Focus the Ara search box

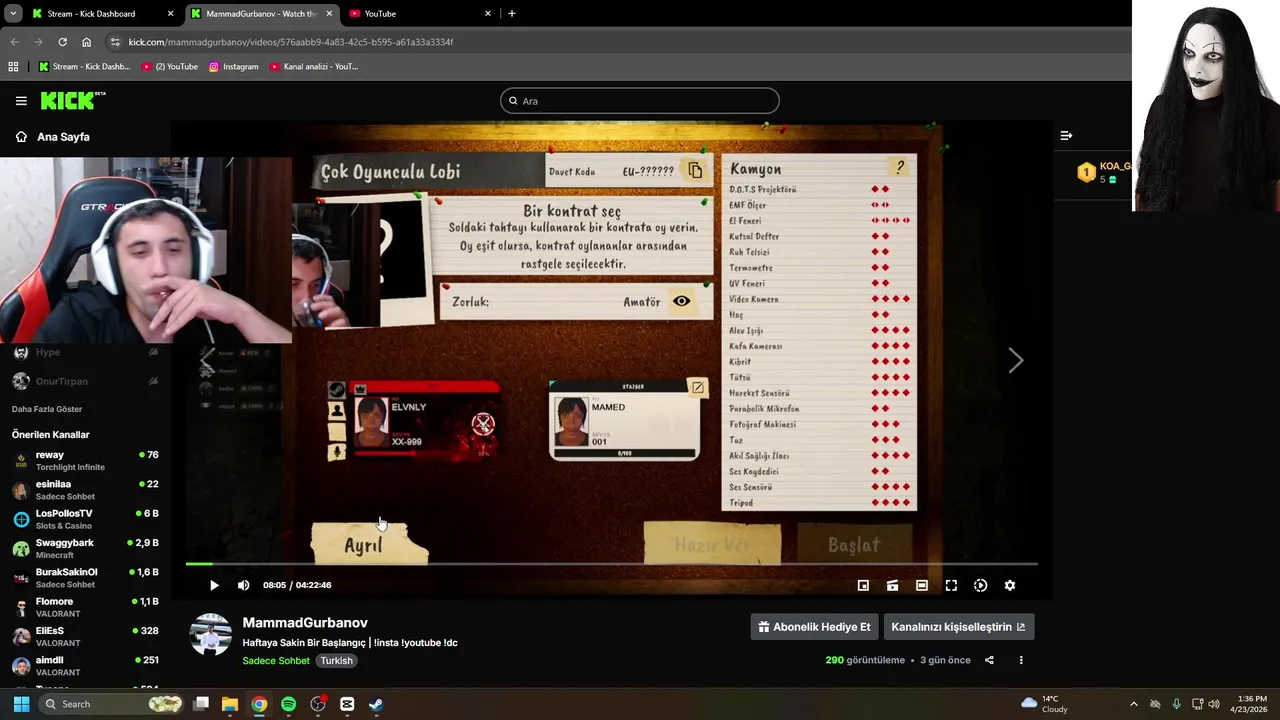[640, 101]
